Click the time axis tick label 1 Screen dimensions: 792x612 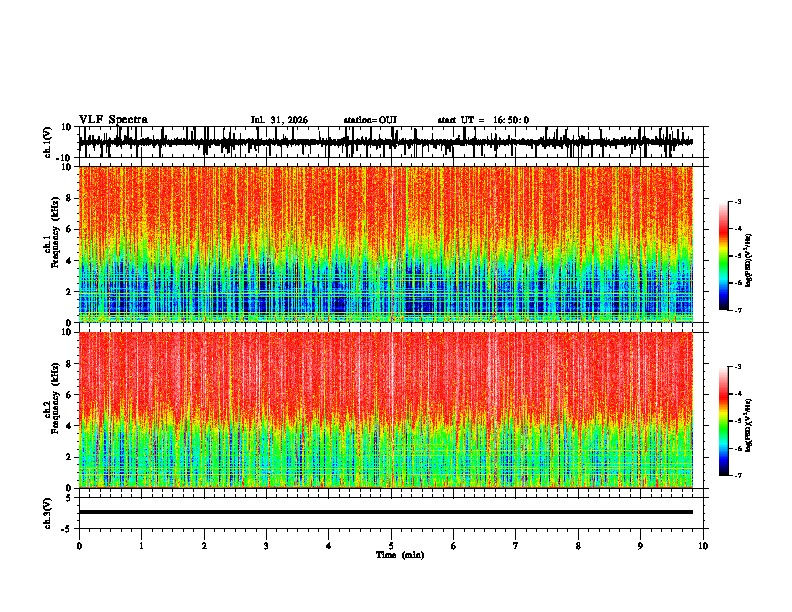pos(141,546)
